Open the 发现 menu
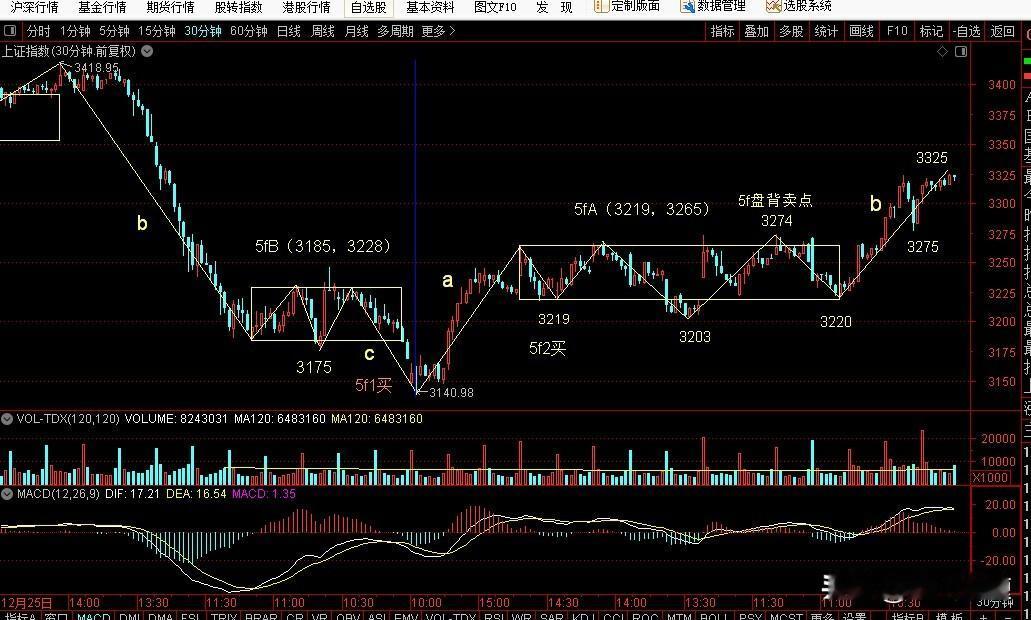 (x=554, y=7)
